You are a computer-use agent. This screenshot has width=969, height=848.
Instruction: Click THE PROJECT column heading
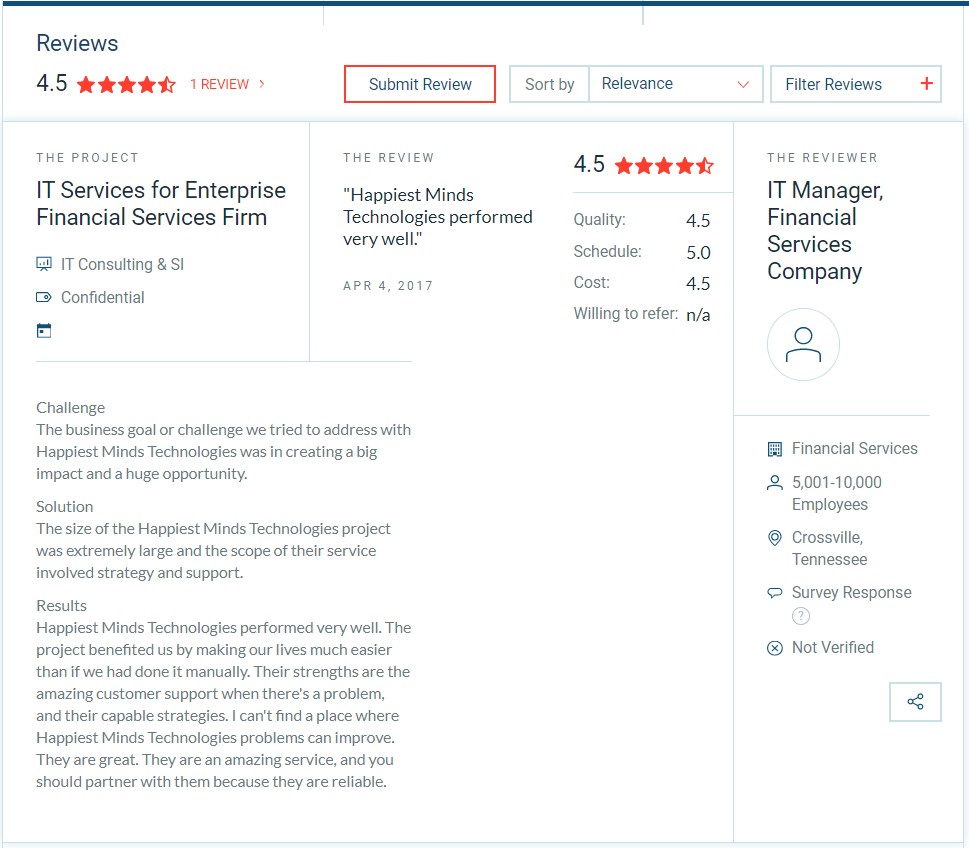tap(87, 158)
